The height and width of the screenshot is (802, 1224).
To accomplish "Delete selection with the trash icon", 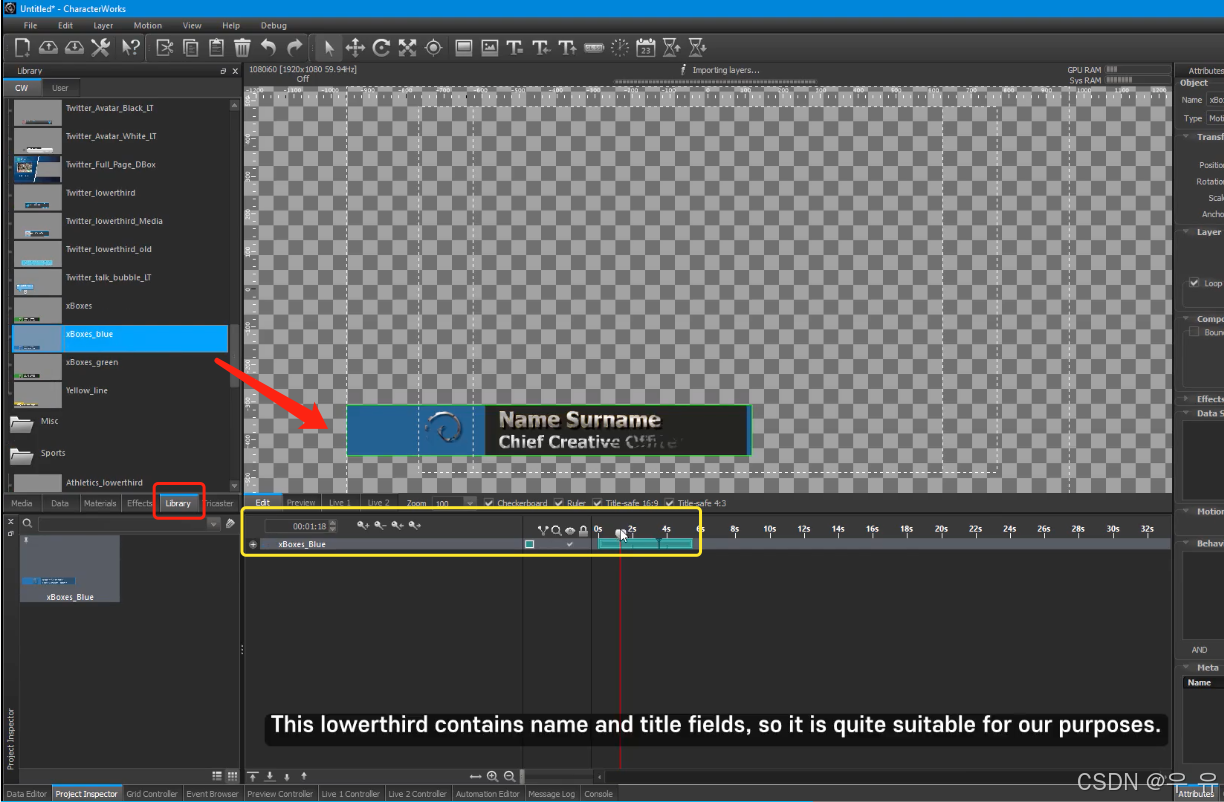I will click(x=242, y=47).
